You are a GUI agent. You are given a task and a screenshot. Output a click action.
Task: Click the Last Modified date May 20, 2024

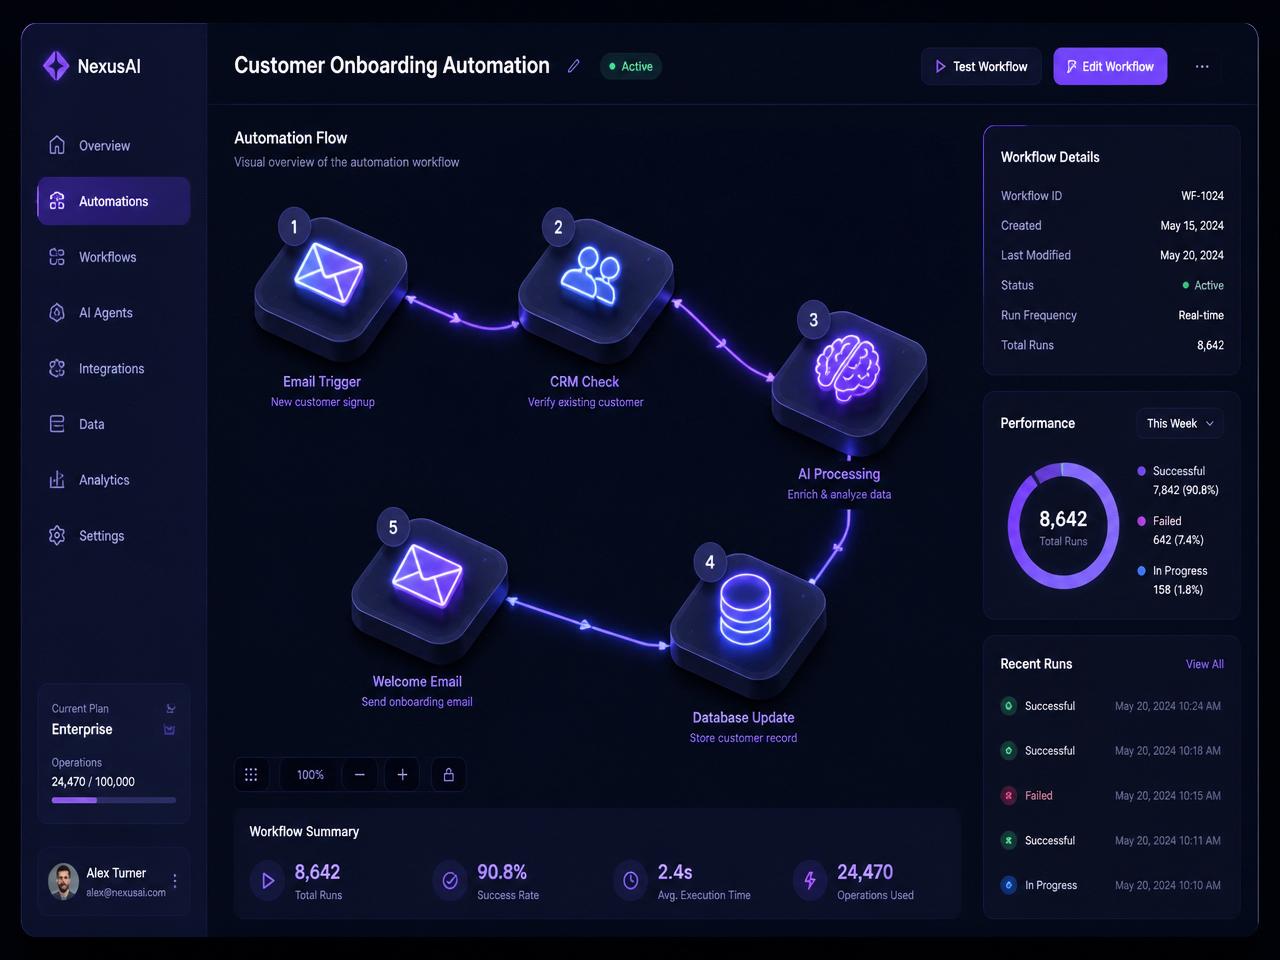click(1192, 255)
